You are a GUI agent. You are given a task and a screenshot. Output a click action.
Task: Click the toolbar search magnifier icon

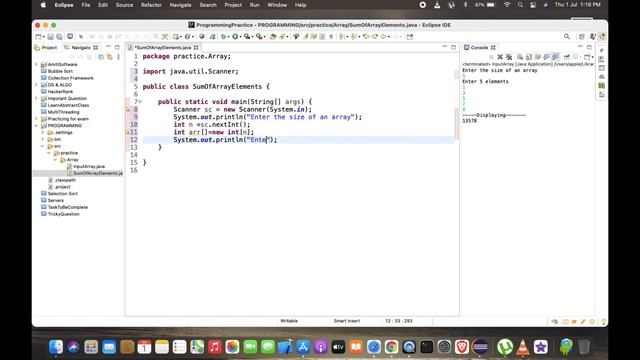point(567,37)
